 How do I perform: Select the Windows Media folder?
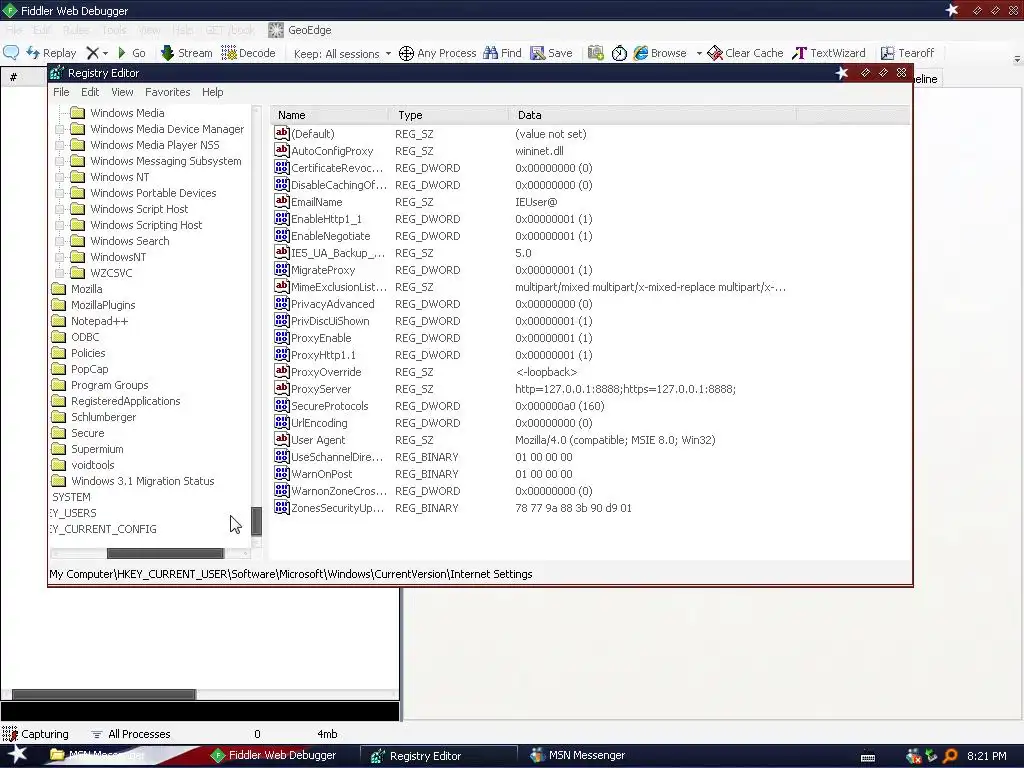tap(127, 113)
